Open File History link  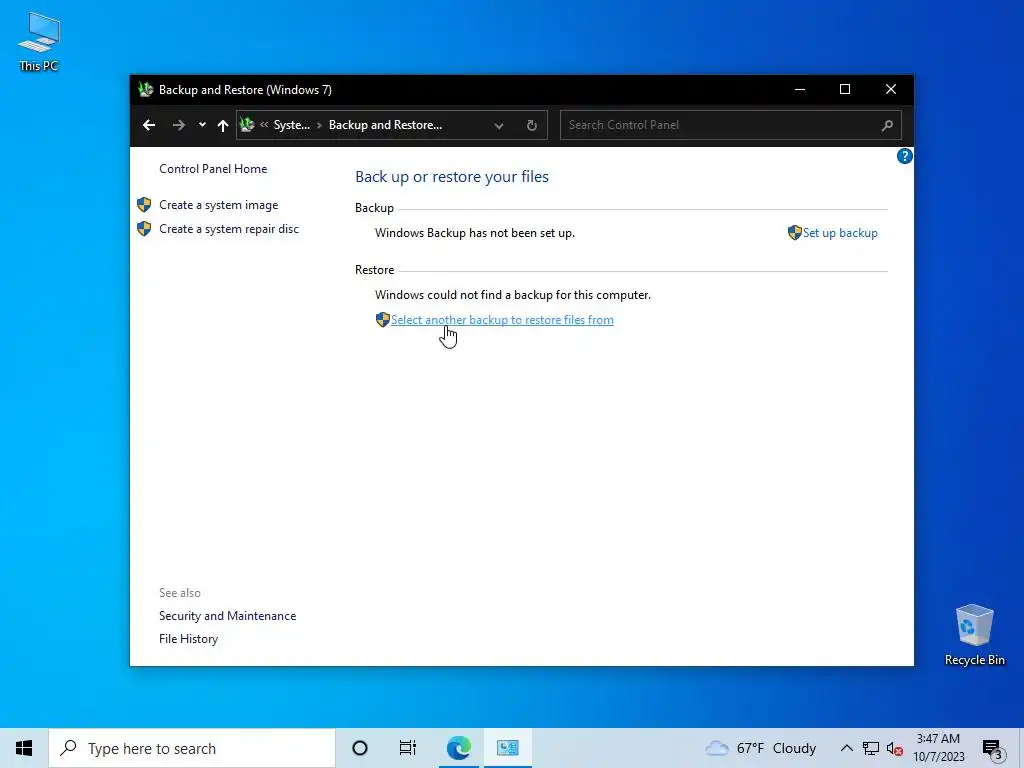pos(188,639)
